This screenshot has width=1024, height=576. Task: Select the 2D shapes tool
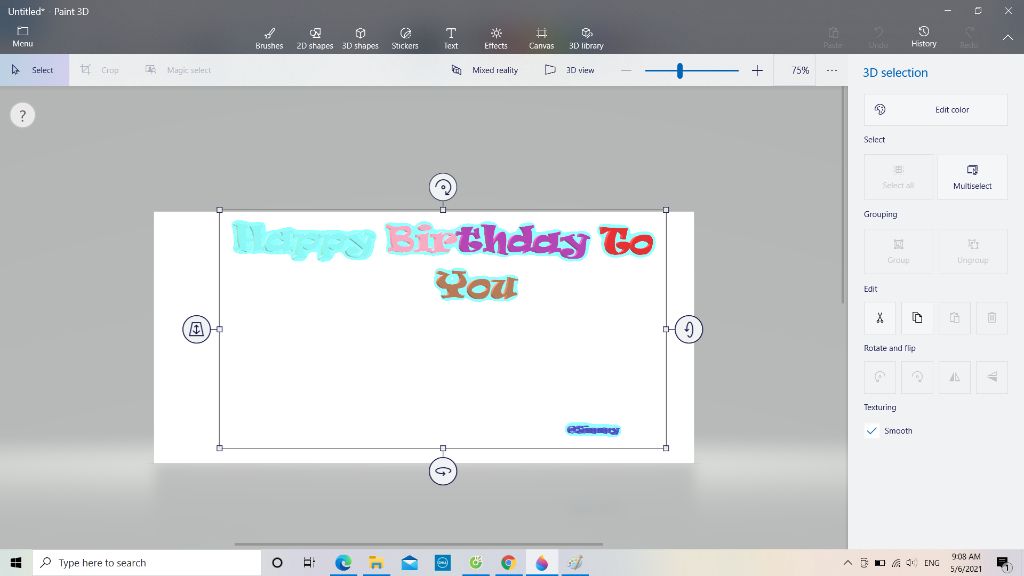coord(314,37)
